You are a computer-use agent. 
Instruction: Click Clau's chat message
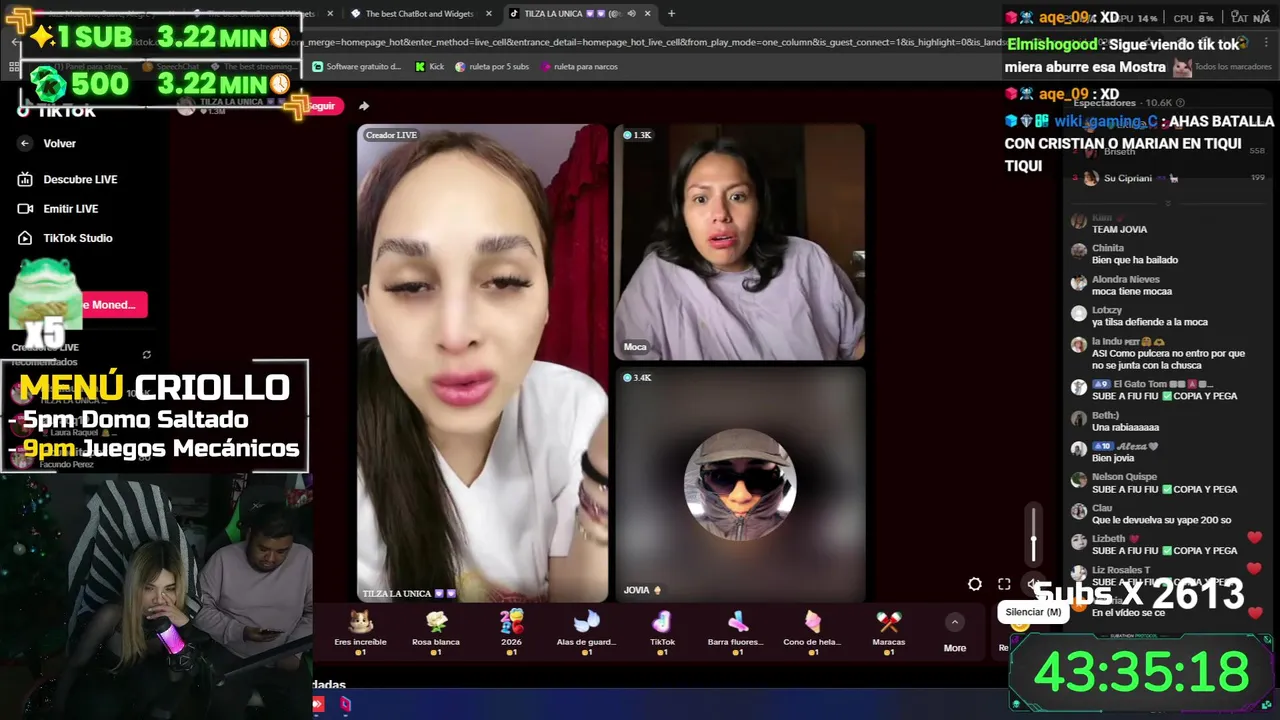[1162, 520]
